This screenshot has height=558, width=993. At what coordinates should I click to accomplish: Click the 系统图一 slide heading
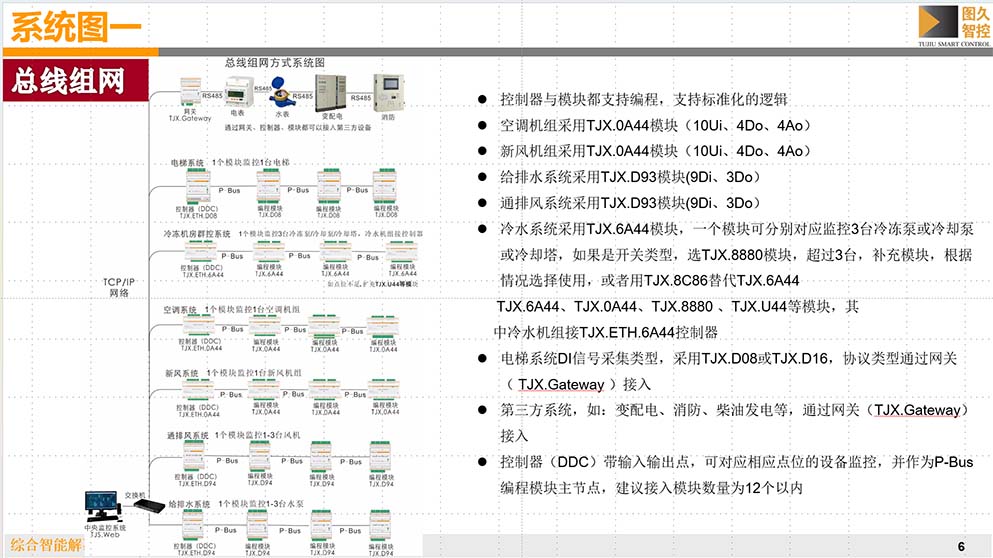click(76, 27)
